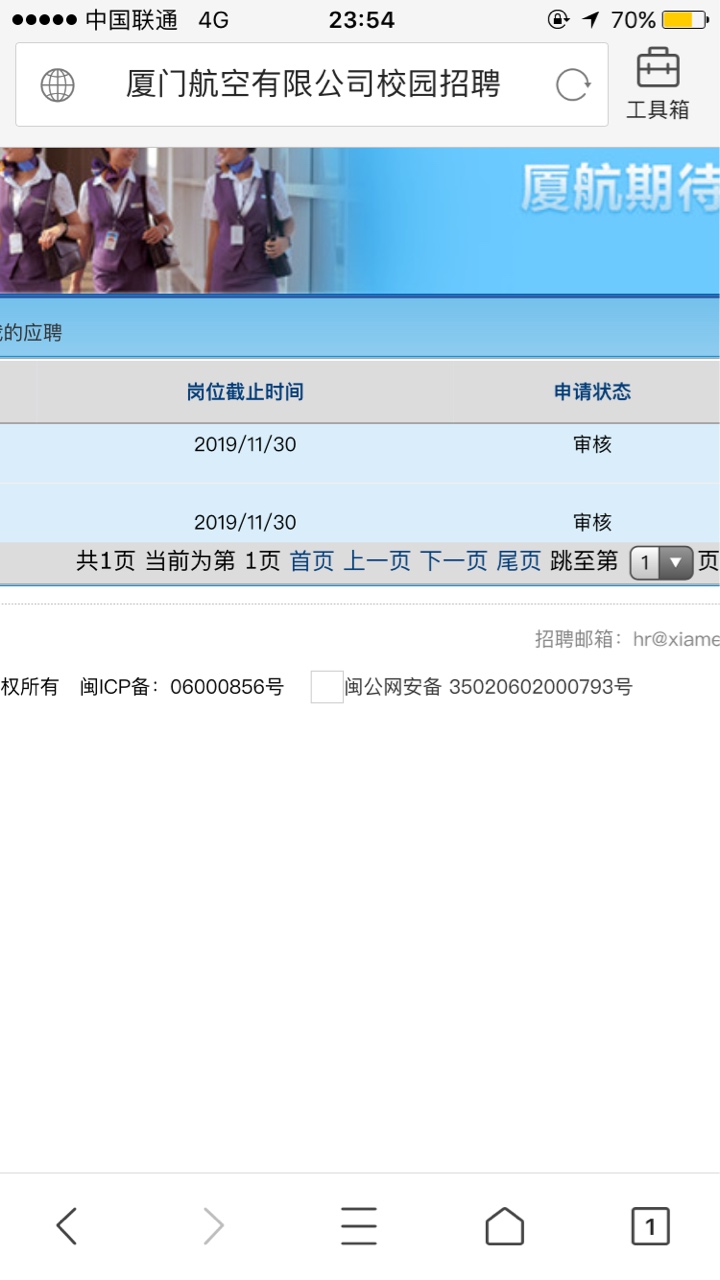
Task: Select the 岗位截止时间 column header
Action: 245,392
